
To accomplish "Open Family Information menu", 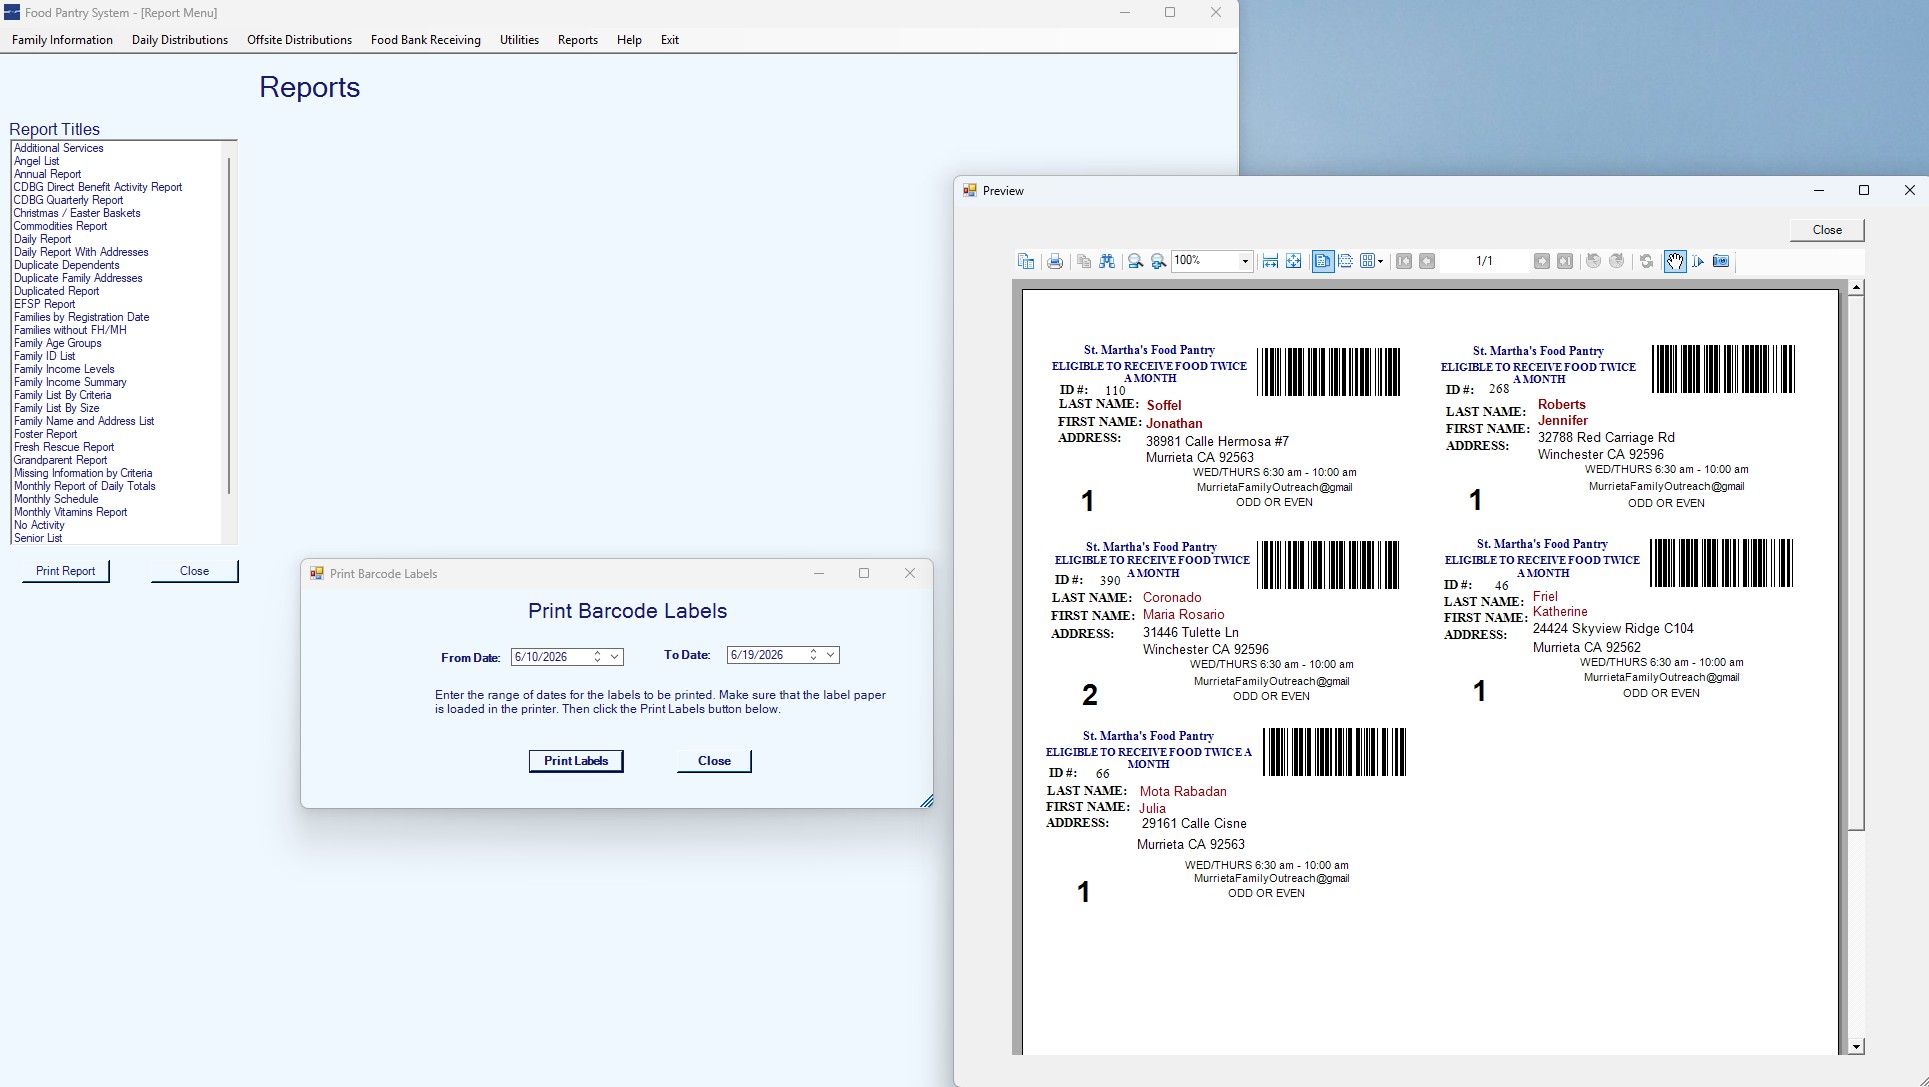I will pos(62,40).
